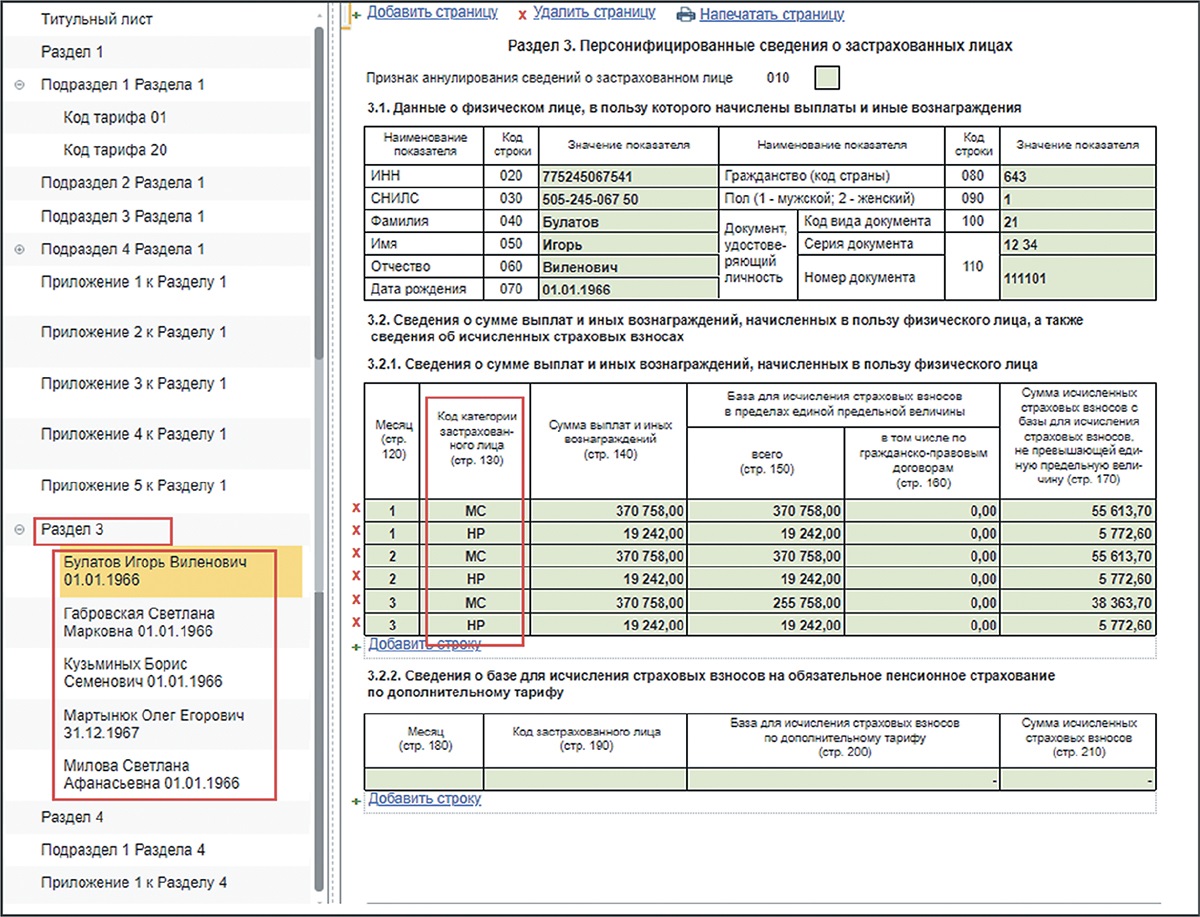Collapse the Раздел 3 tree node
Screen dimensions: 1200x917
point(20,530)
